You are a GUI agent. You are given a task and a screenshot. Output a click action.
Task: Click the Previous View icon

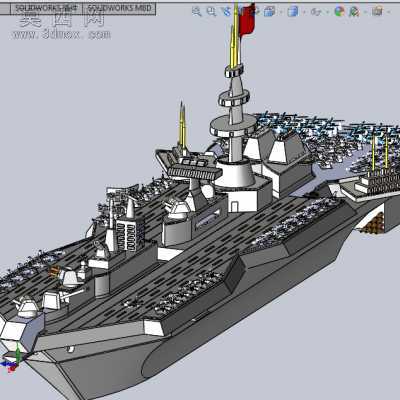[x=227, y=12]
